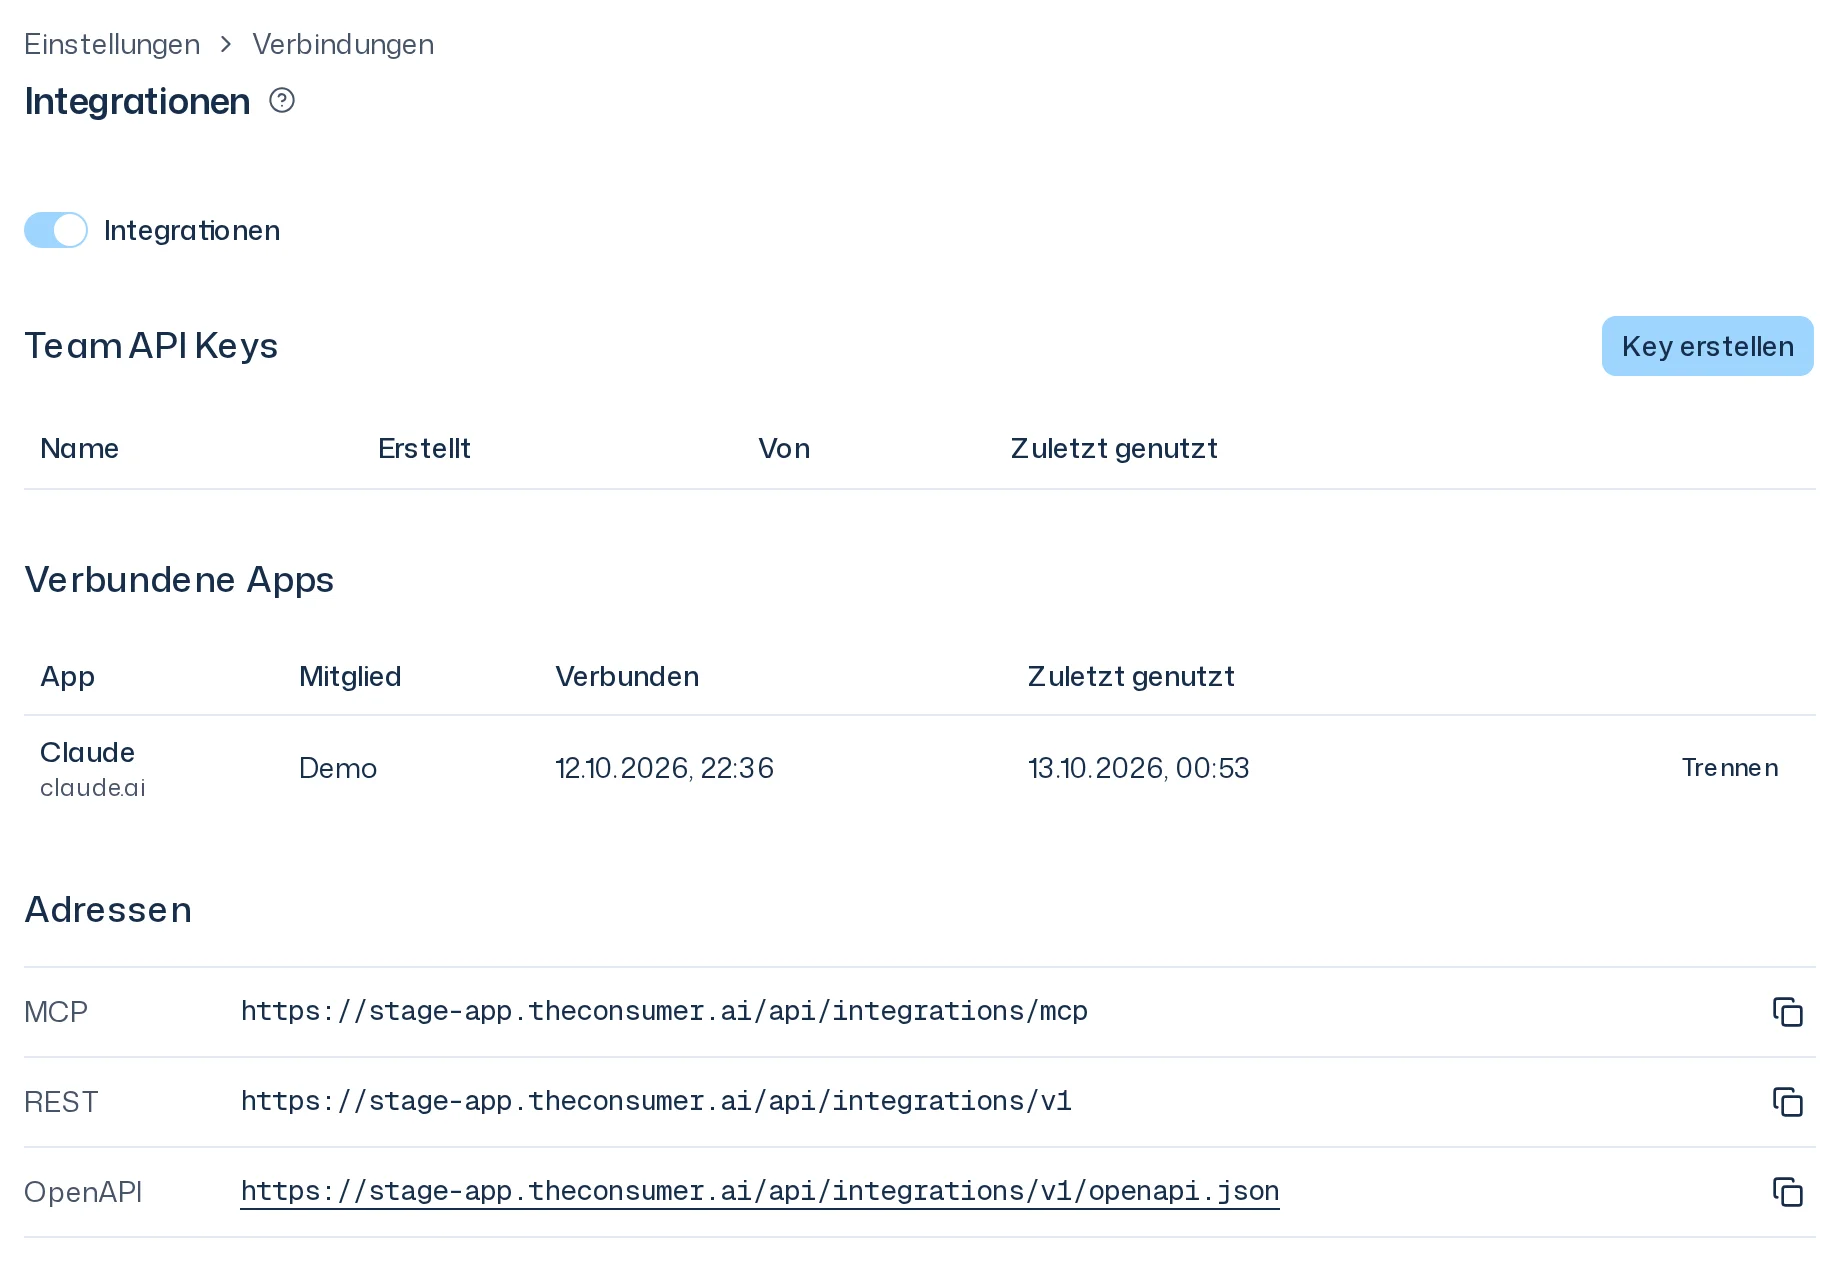Click the Erstellt column header
This screenshot has width=1840, height=1262.
[424, 448]
